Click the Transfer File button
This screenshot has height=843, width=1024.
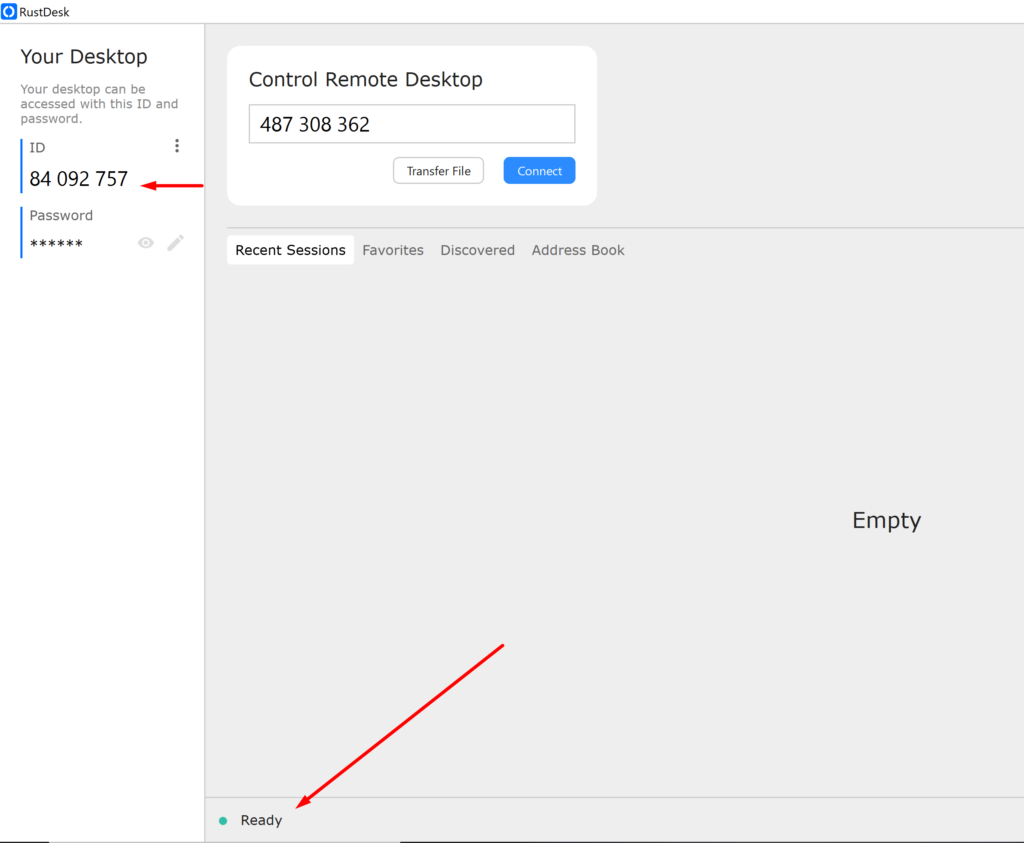438,170
